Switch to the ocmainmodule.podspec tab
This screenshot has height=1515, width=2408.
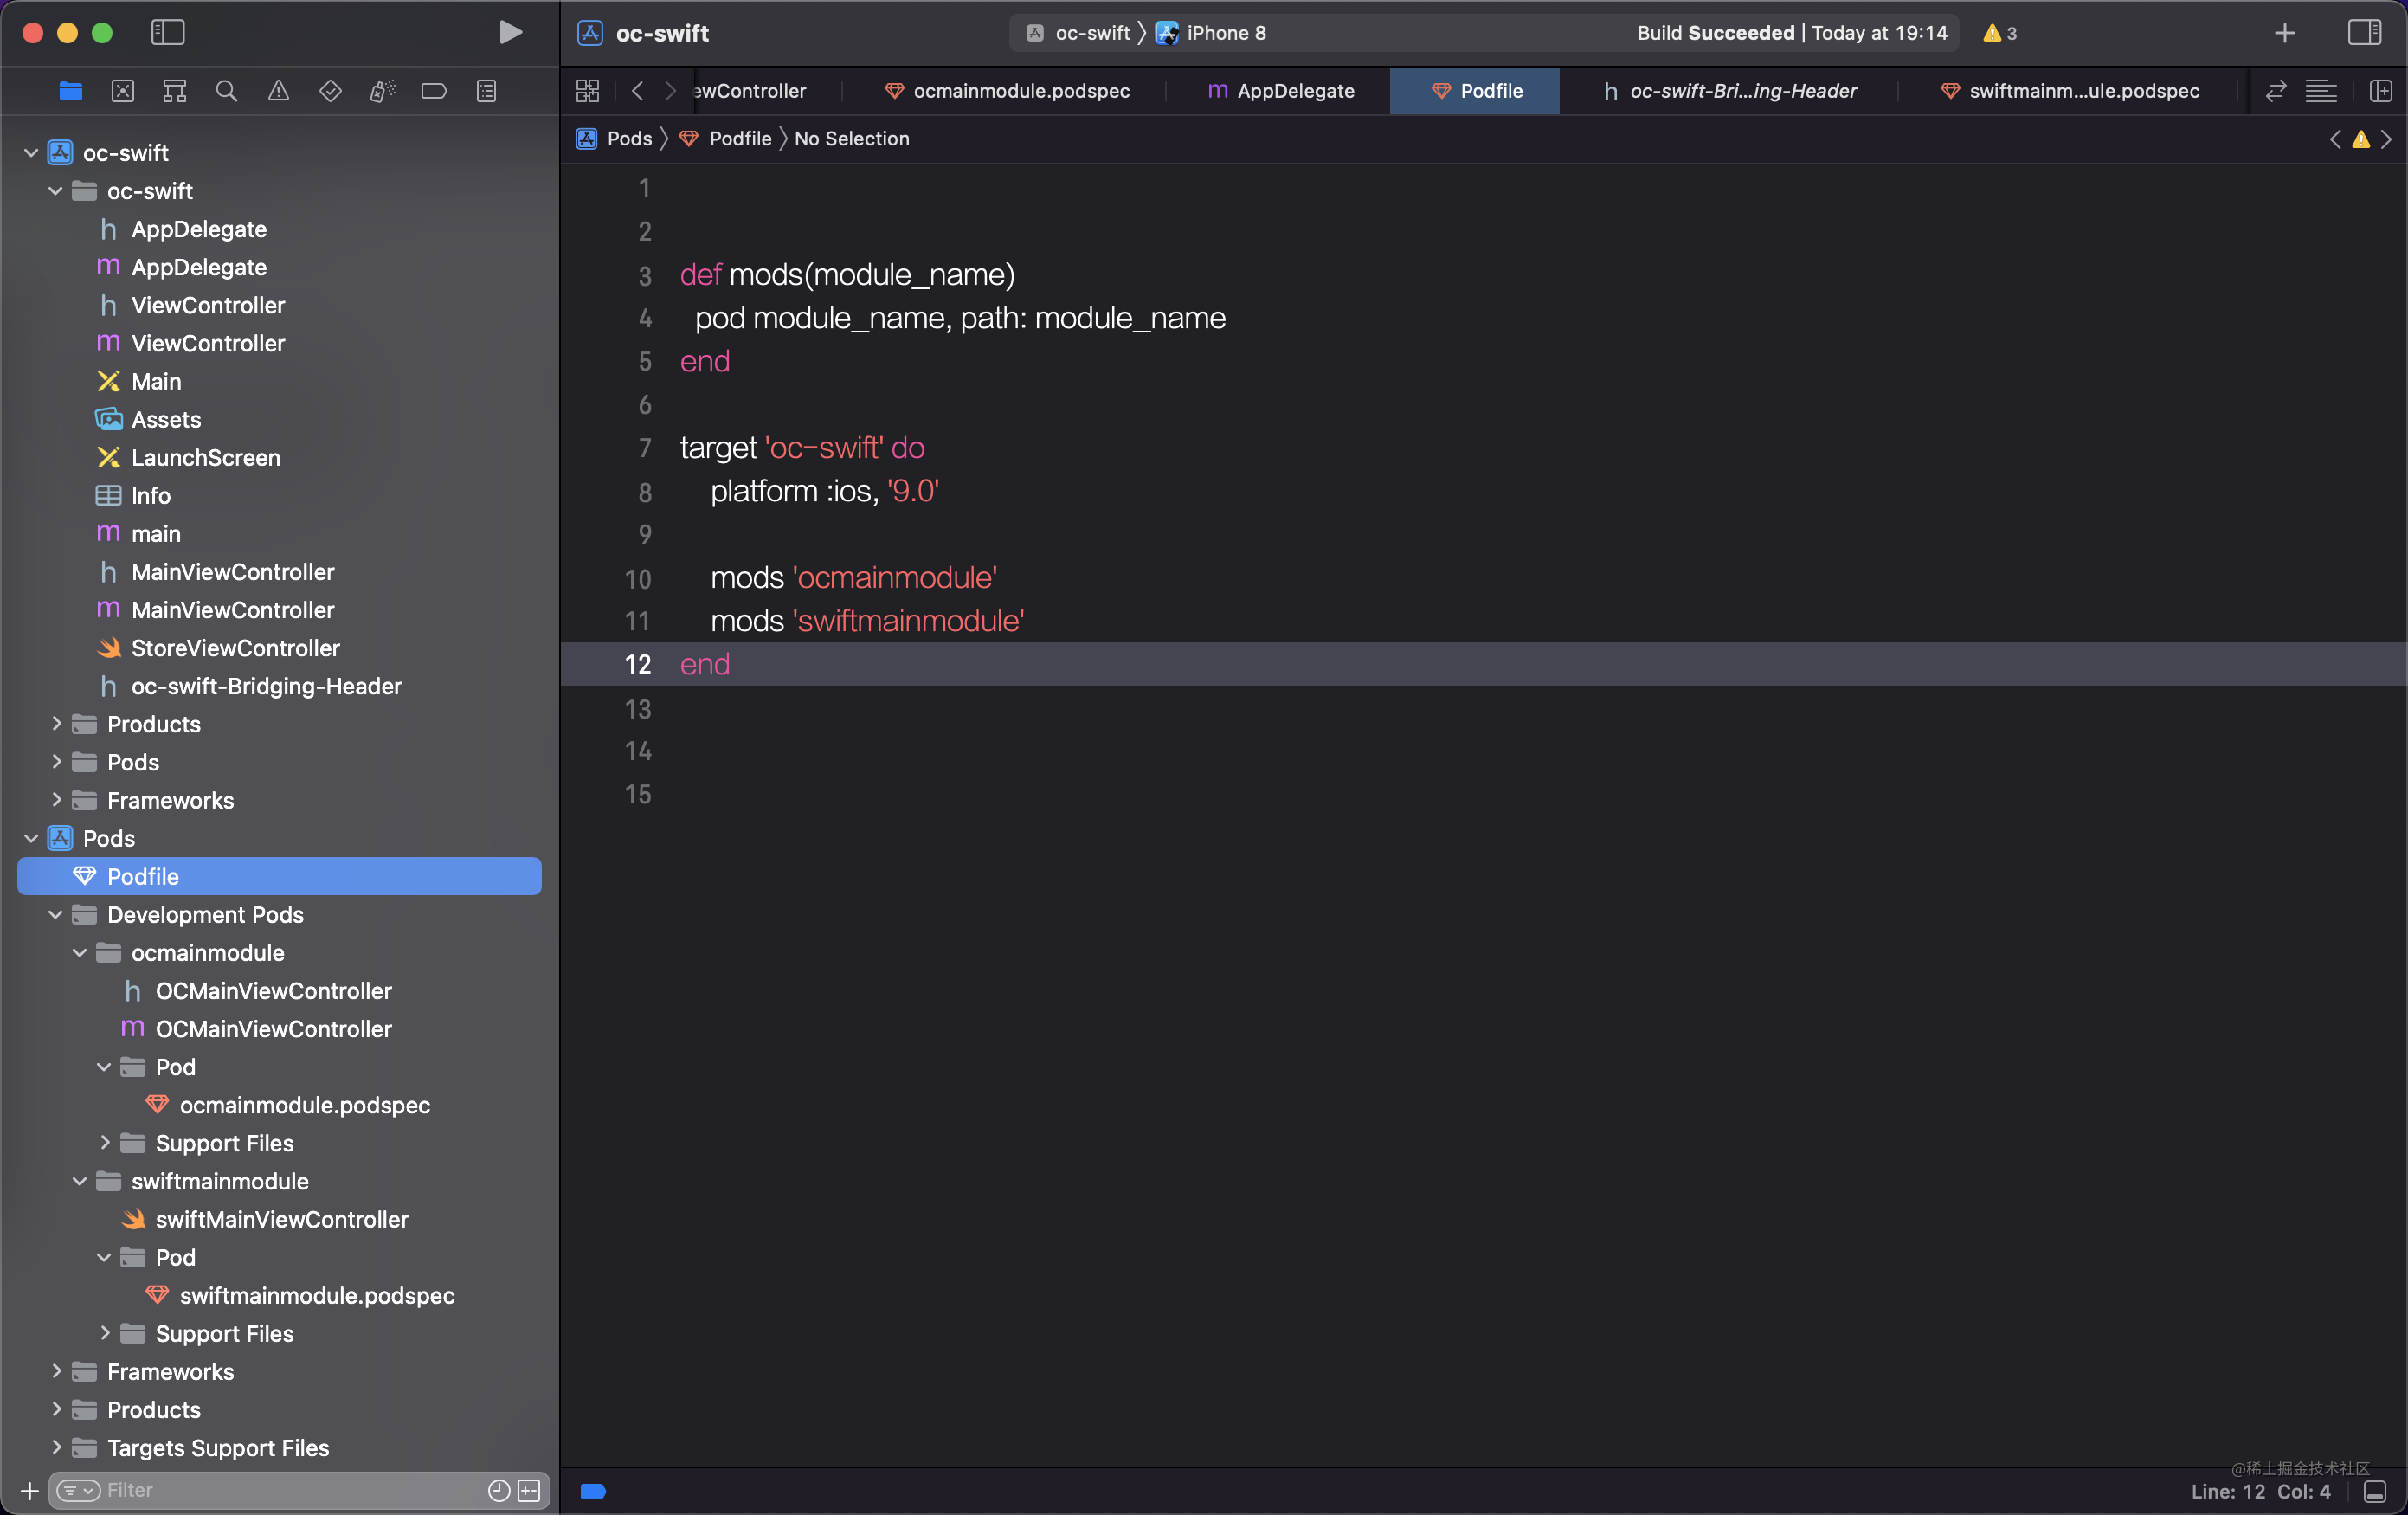[x=1007, y=91]
